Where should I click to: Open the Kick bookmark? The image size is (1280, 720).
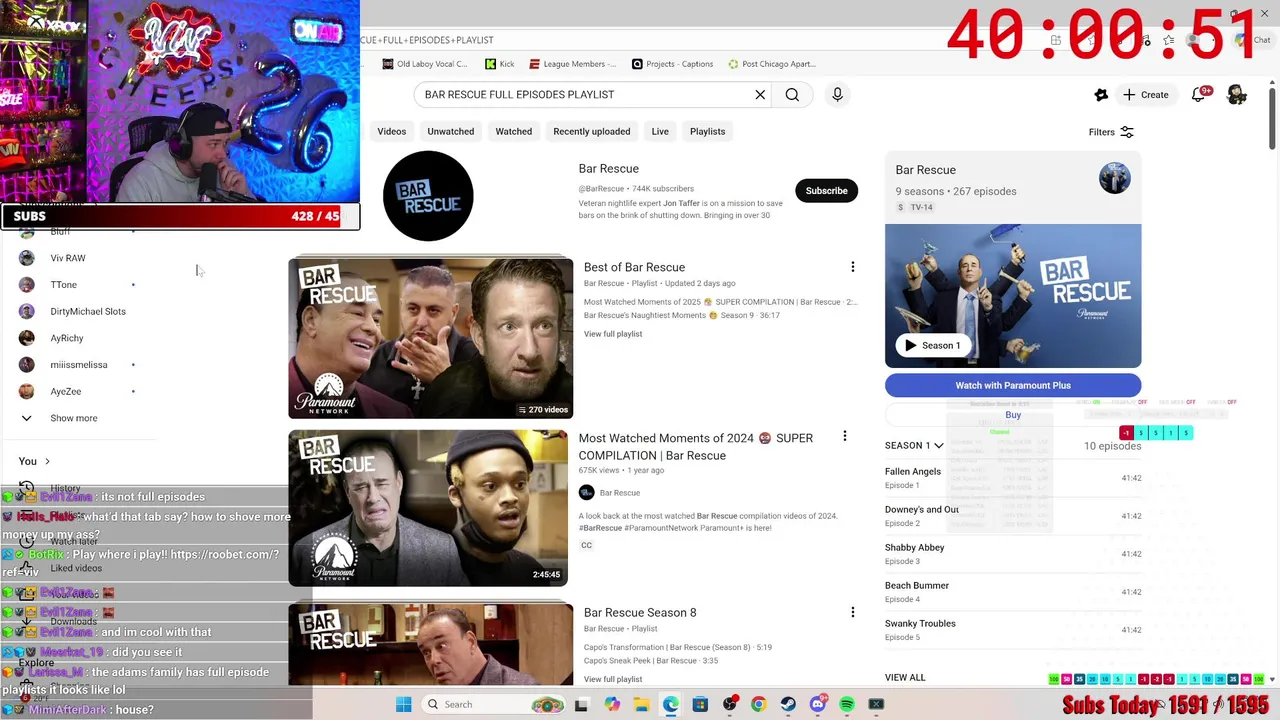499,64
